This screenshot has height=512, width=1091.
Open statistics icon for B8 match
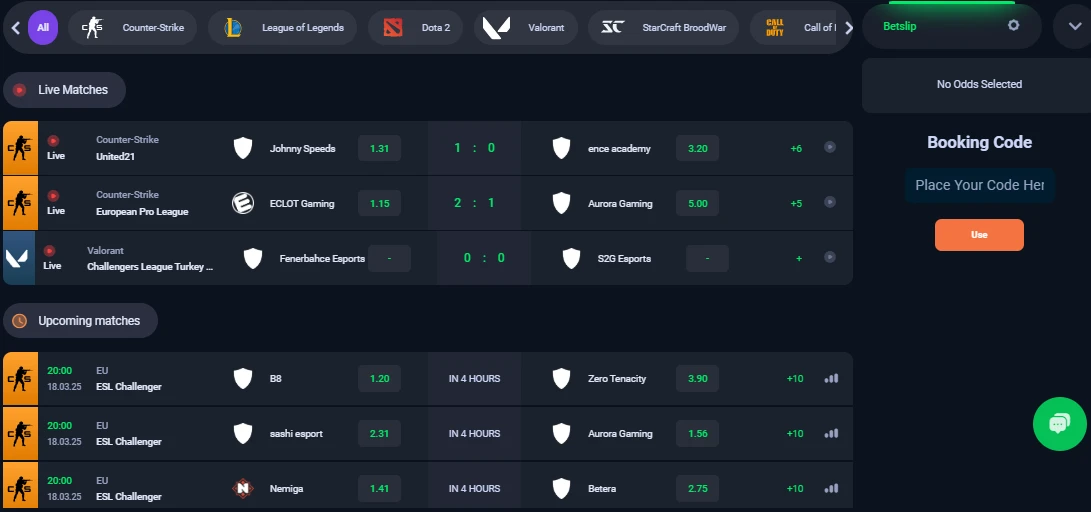pyautogui.click(x=831, y=378)
